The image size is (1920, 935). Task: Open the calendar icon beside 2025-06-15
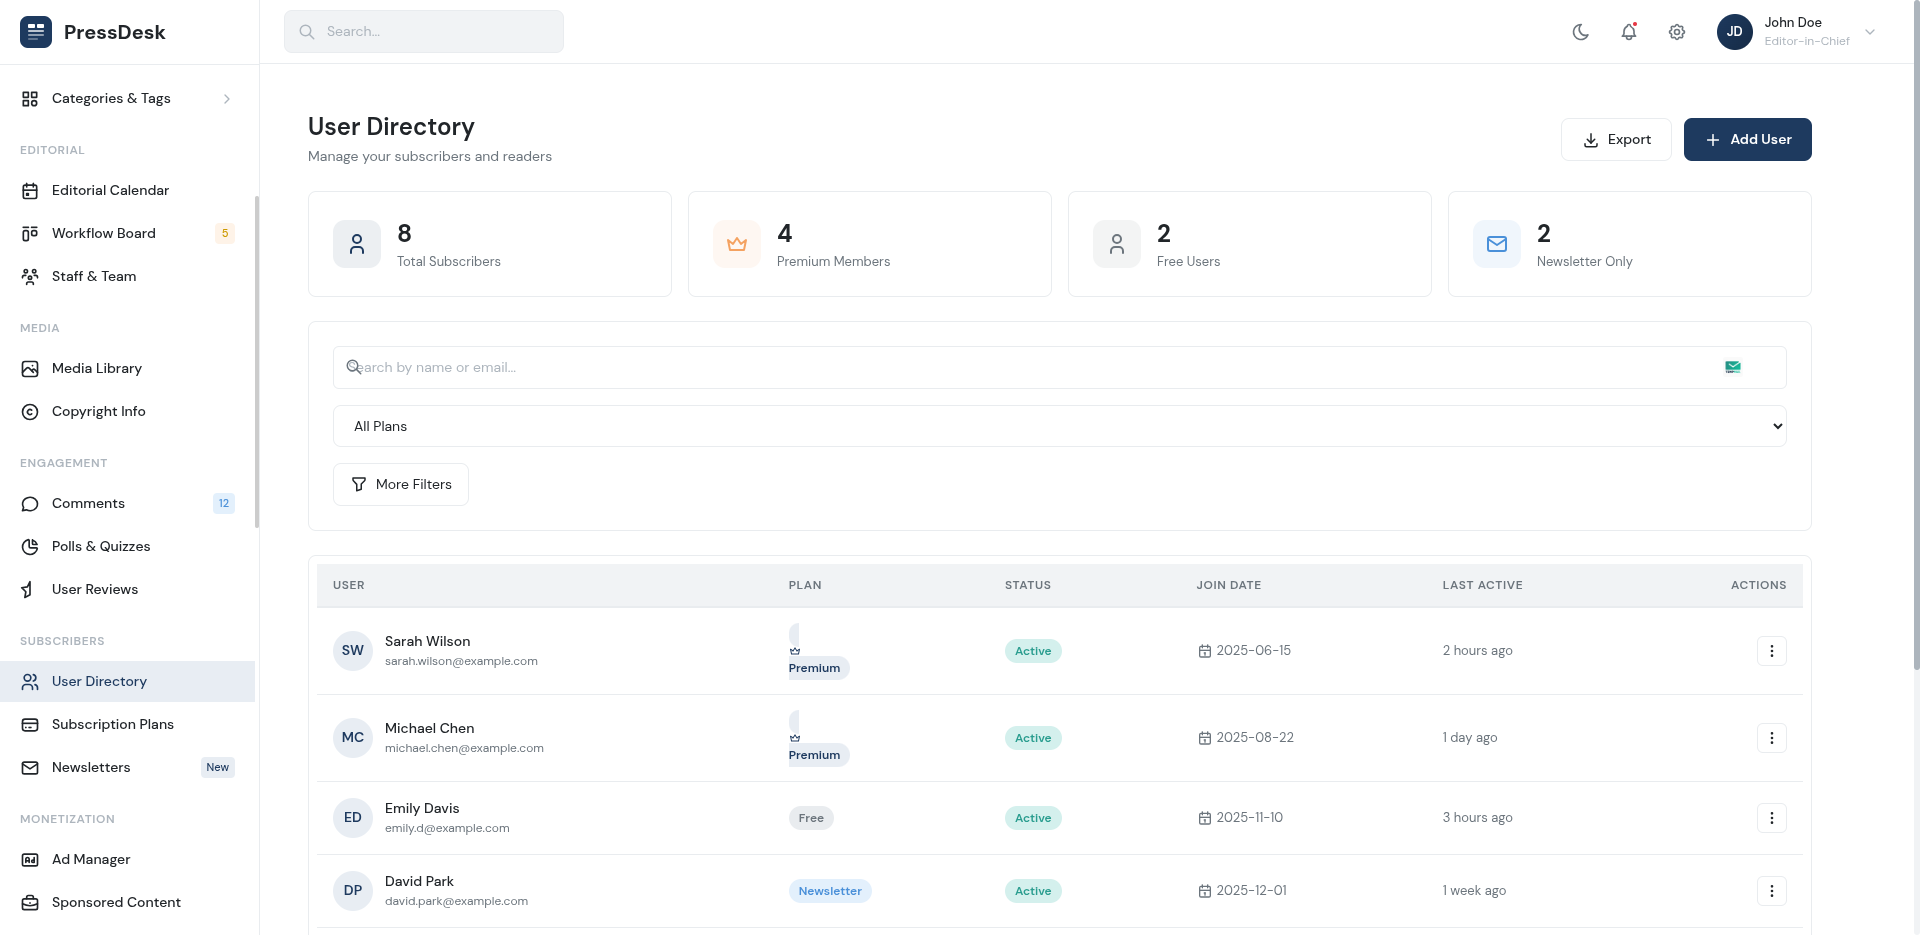(1205, 650)
